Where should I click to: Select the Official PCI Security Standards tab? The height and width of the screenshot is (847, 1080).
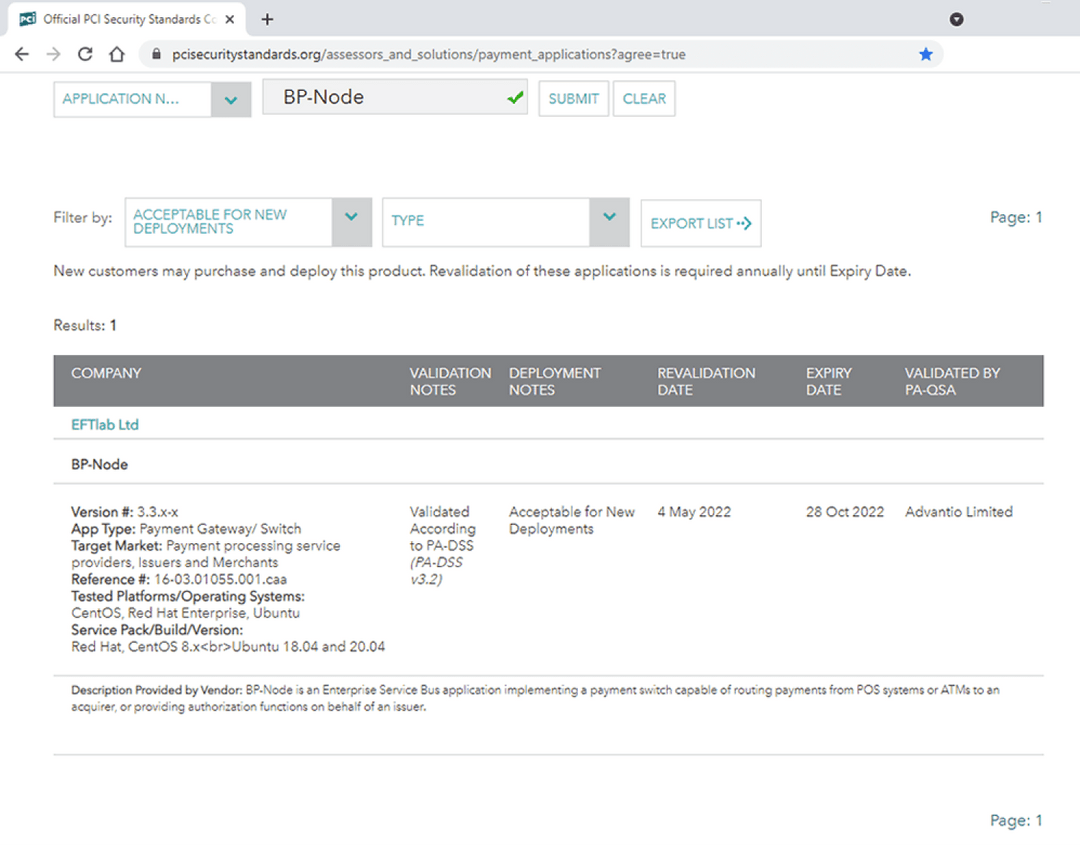click(x=127, y=19)
